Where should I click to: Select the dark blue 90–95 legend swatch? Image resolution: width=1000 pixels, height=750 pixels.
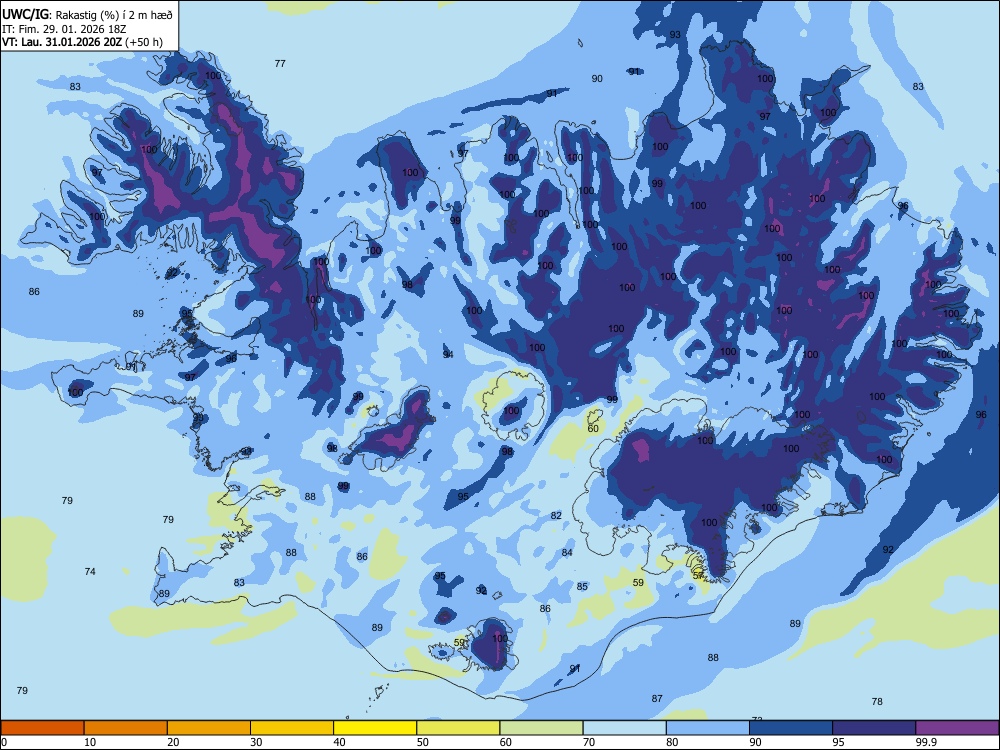tap(791, 728)
